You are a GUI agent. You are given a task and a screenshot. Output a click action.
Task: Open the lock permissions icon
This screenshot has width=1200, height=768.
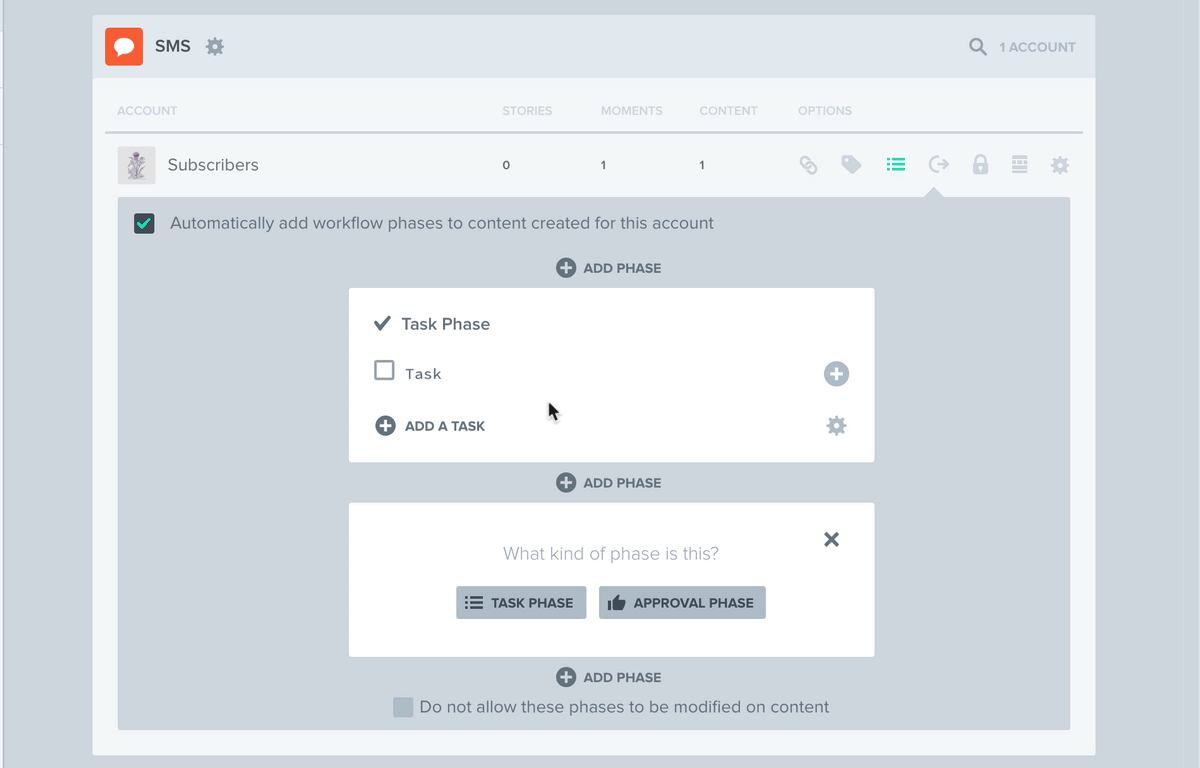tap(980, 164)
